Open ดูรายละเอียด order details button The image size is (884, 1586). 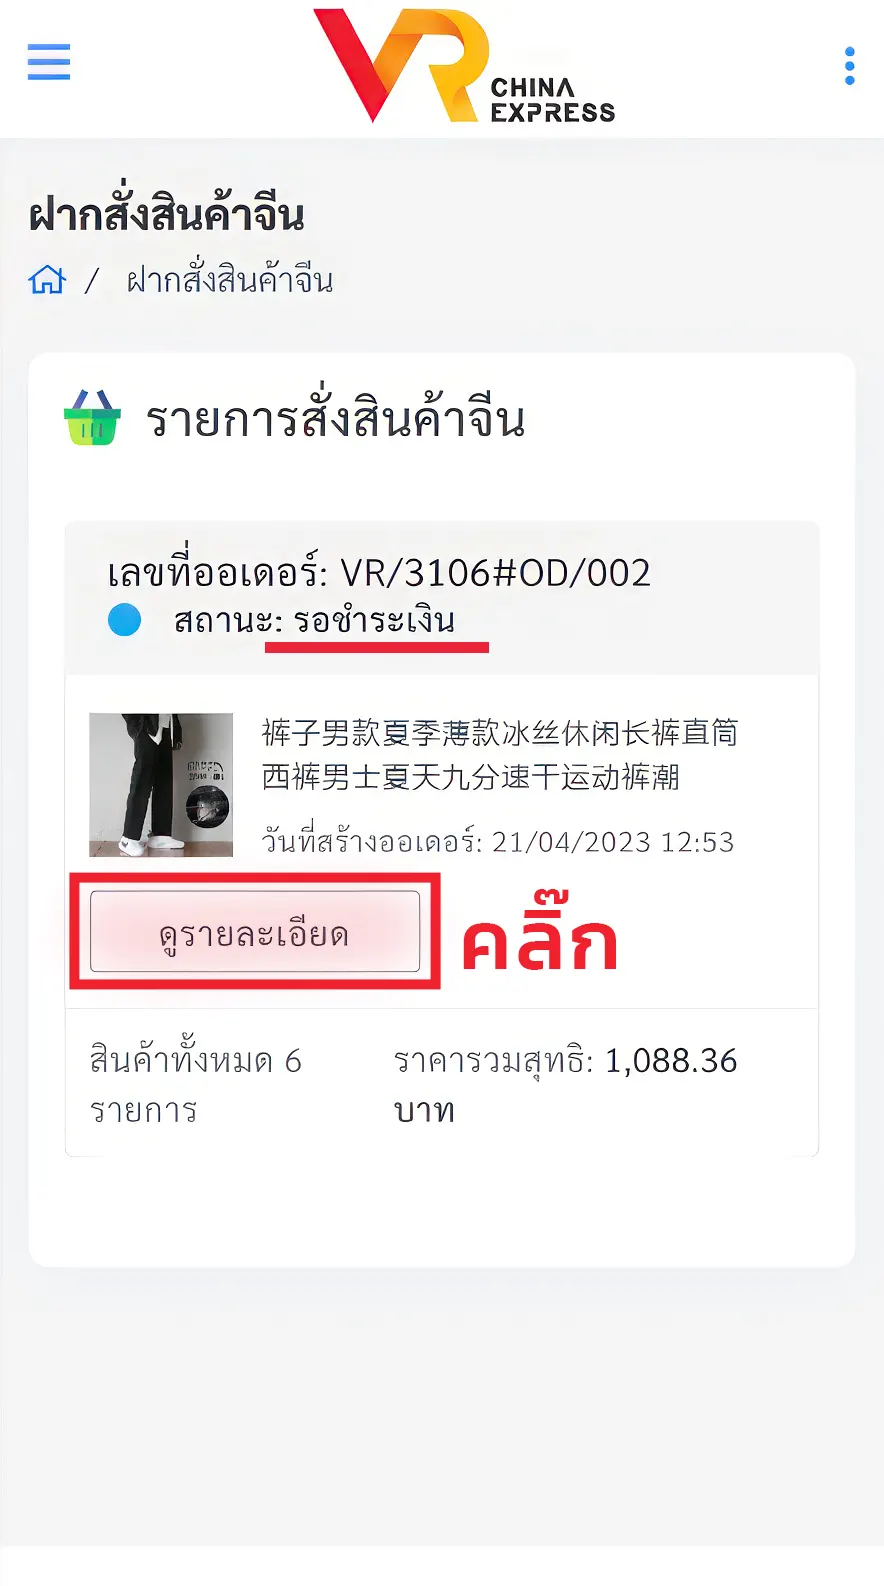coord(255,932)
